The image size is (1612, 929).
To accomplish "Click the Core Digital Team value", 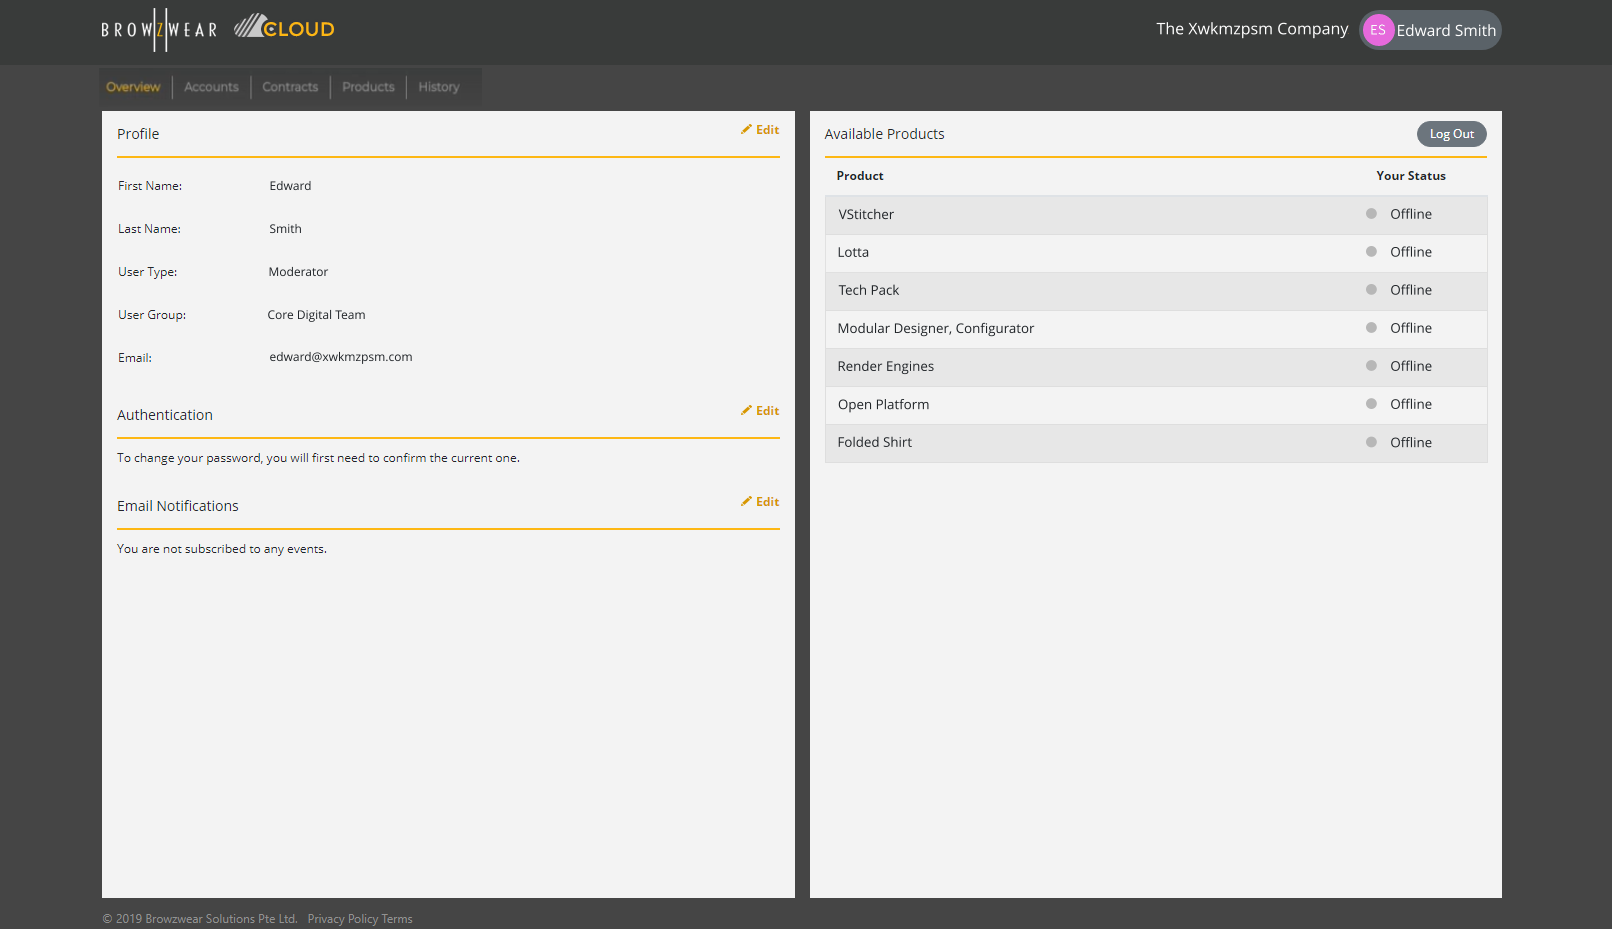I will pos(316,315).
